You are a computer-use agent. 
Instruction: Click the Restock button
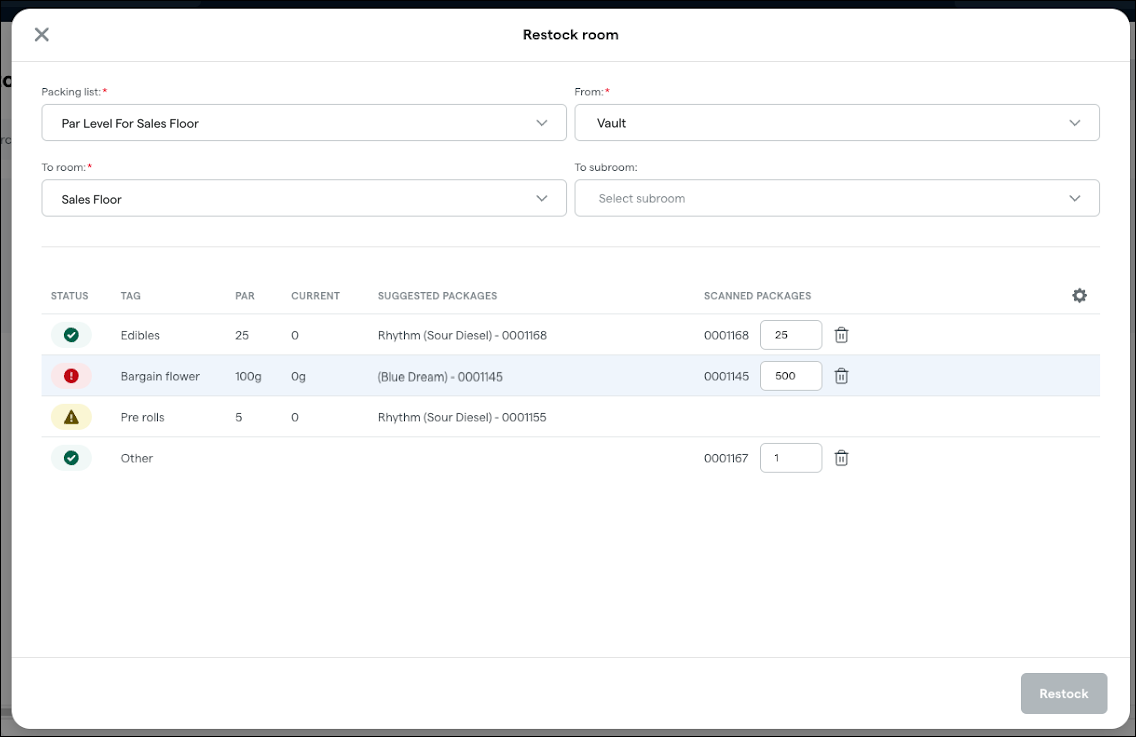[x=1064, y=693]
